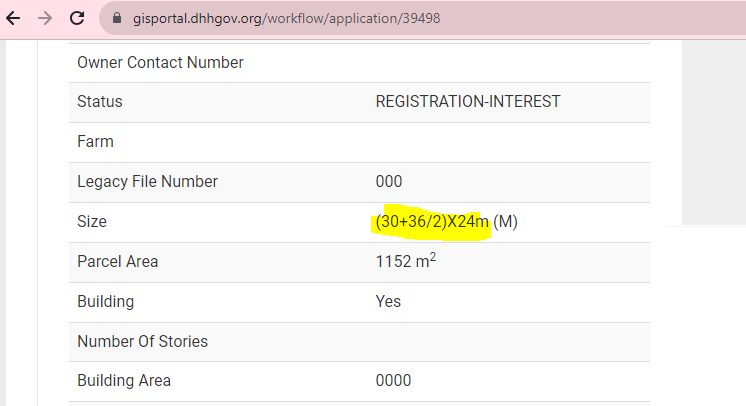Image resolution: width=746 pixels, height=406 pixels.
Task: Click the Building row label
Action: pyautogui.click(x=106, y=301)
